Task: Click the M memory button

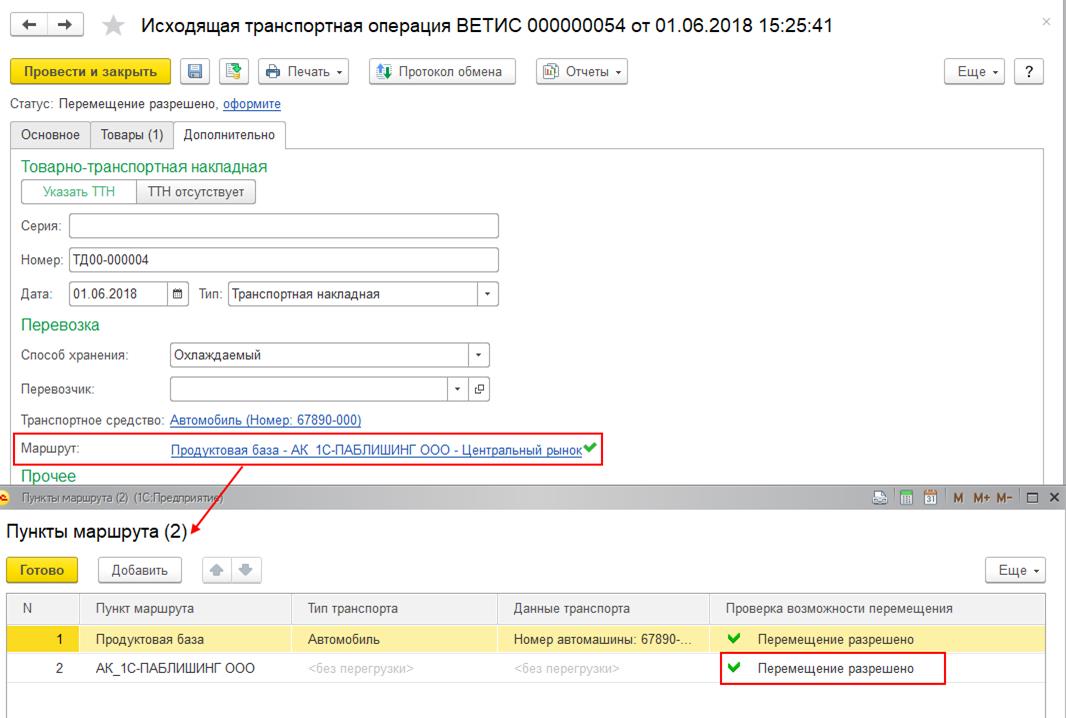Action: click(x=958, y=498)
